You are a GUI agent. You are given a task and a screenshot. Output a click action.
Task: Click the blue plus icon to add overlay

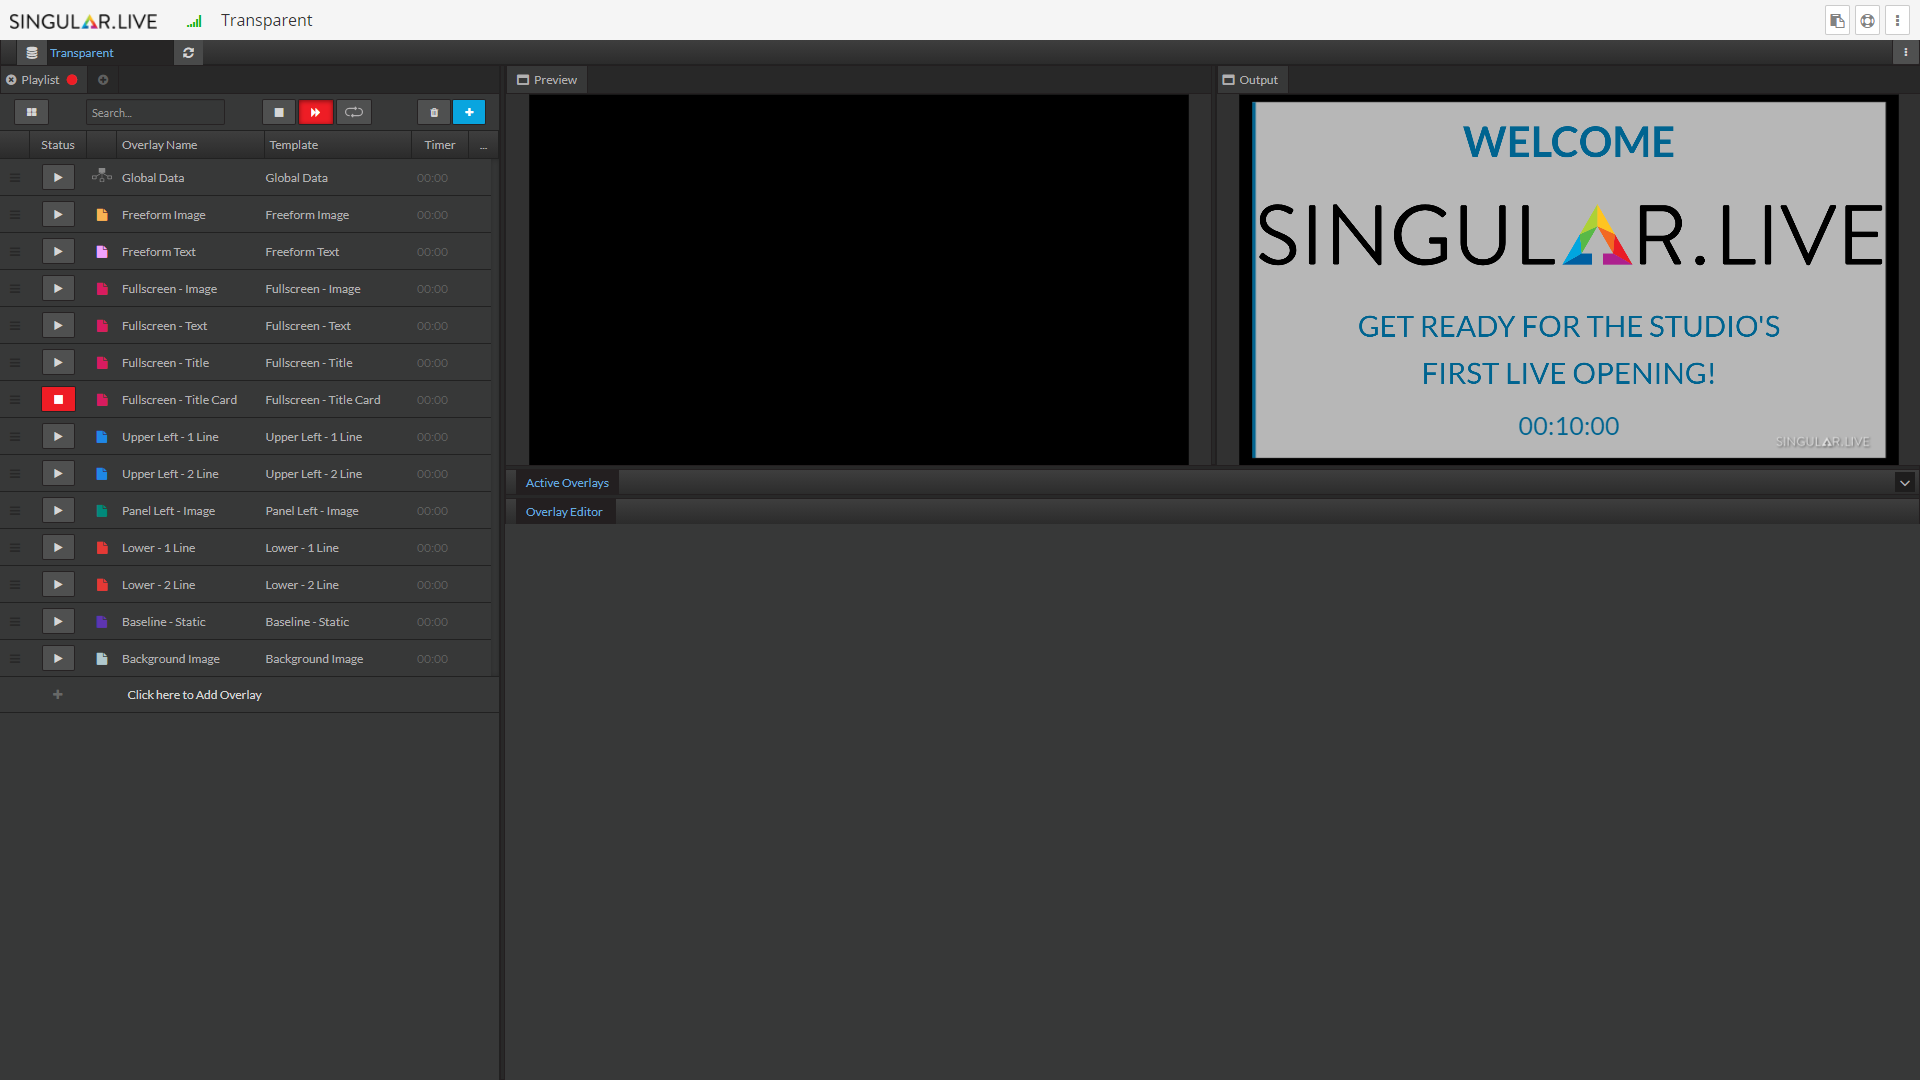click(469, 112)
